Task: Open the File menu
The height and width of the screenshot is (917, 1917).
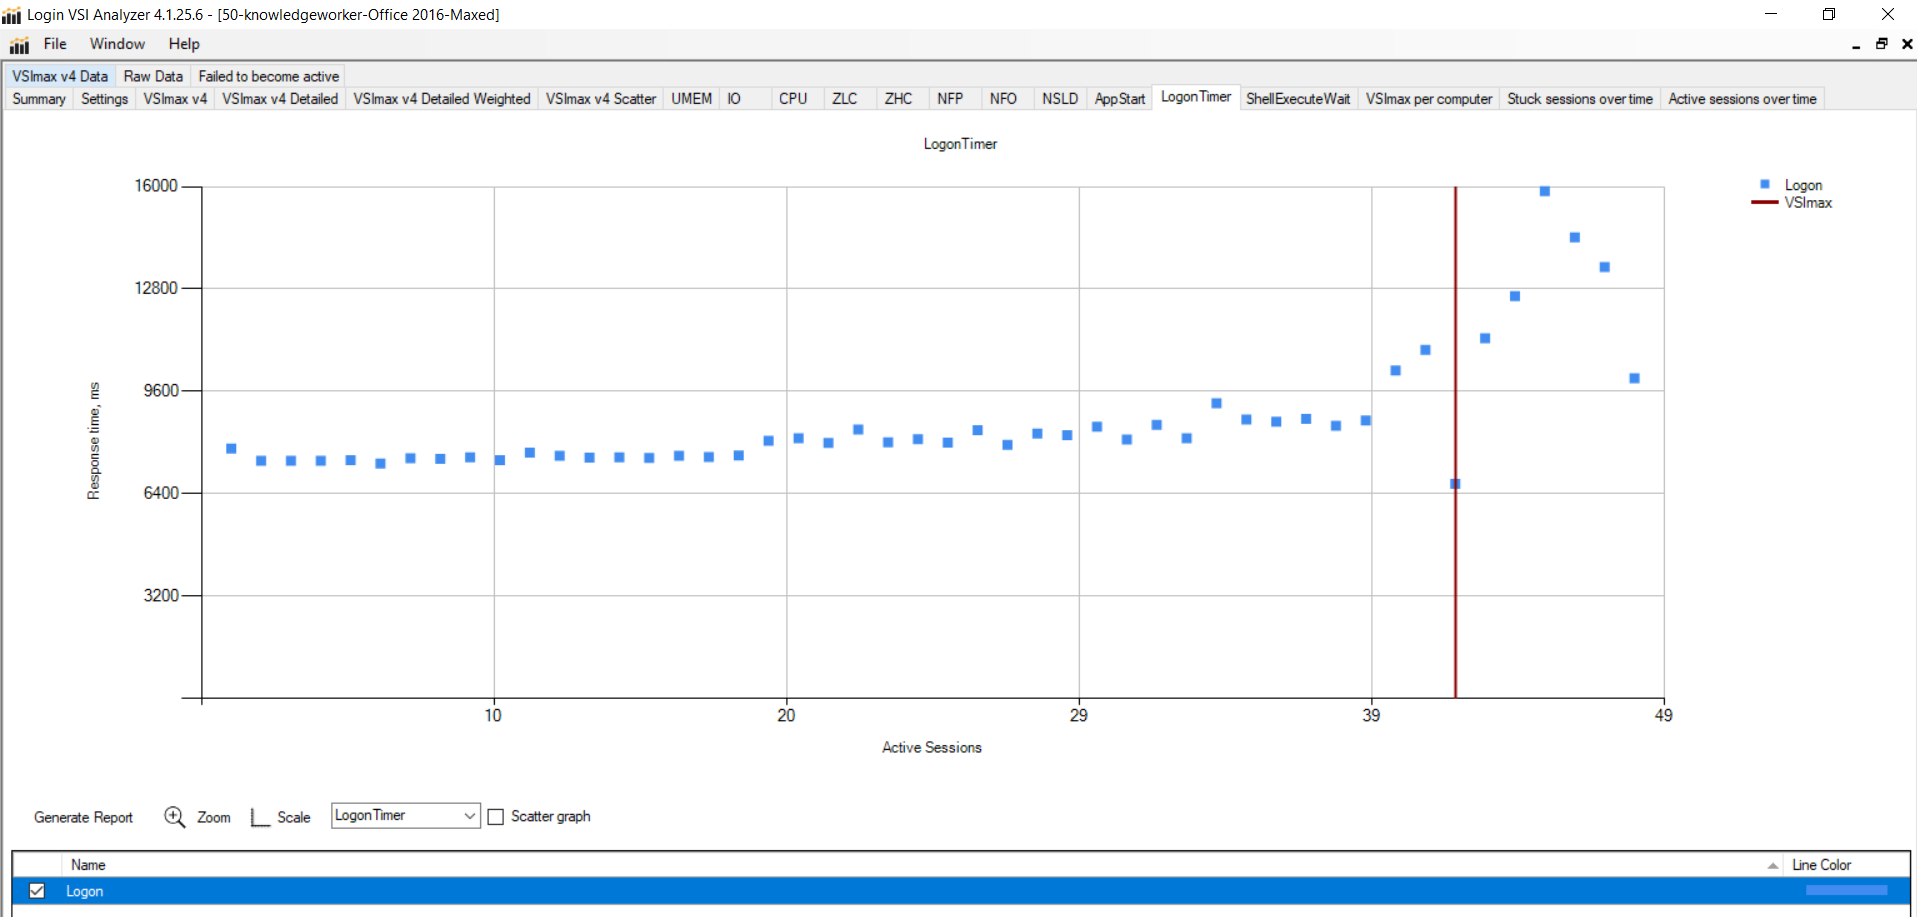Action: (x=55, y=44)
